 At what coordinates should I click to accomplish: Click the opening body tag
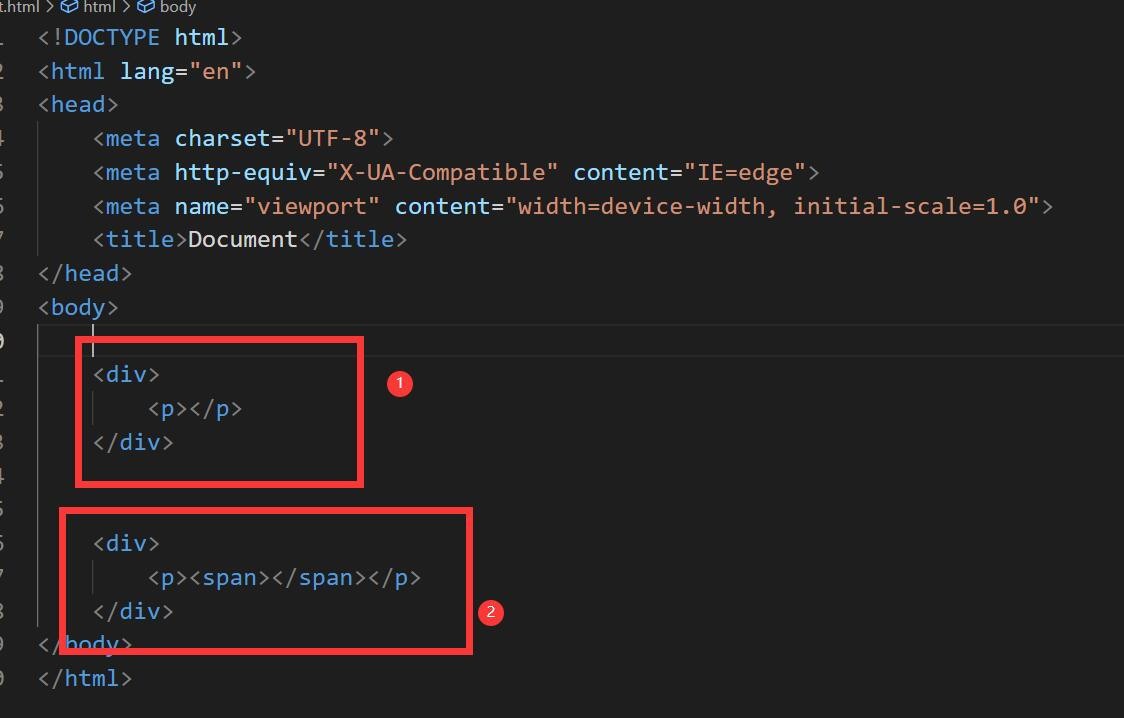(x=78, y=308)
